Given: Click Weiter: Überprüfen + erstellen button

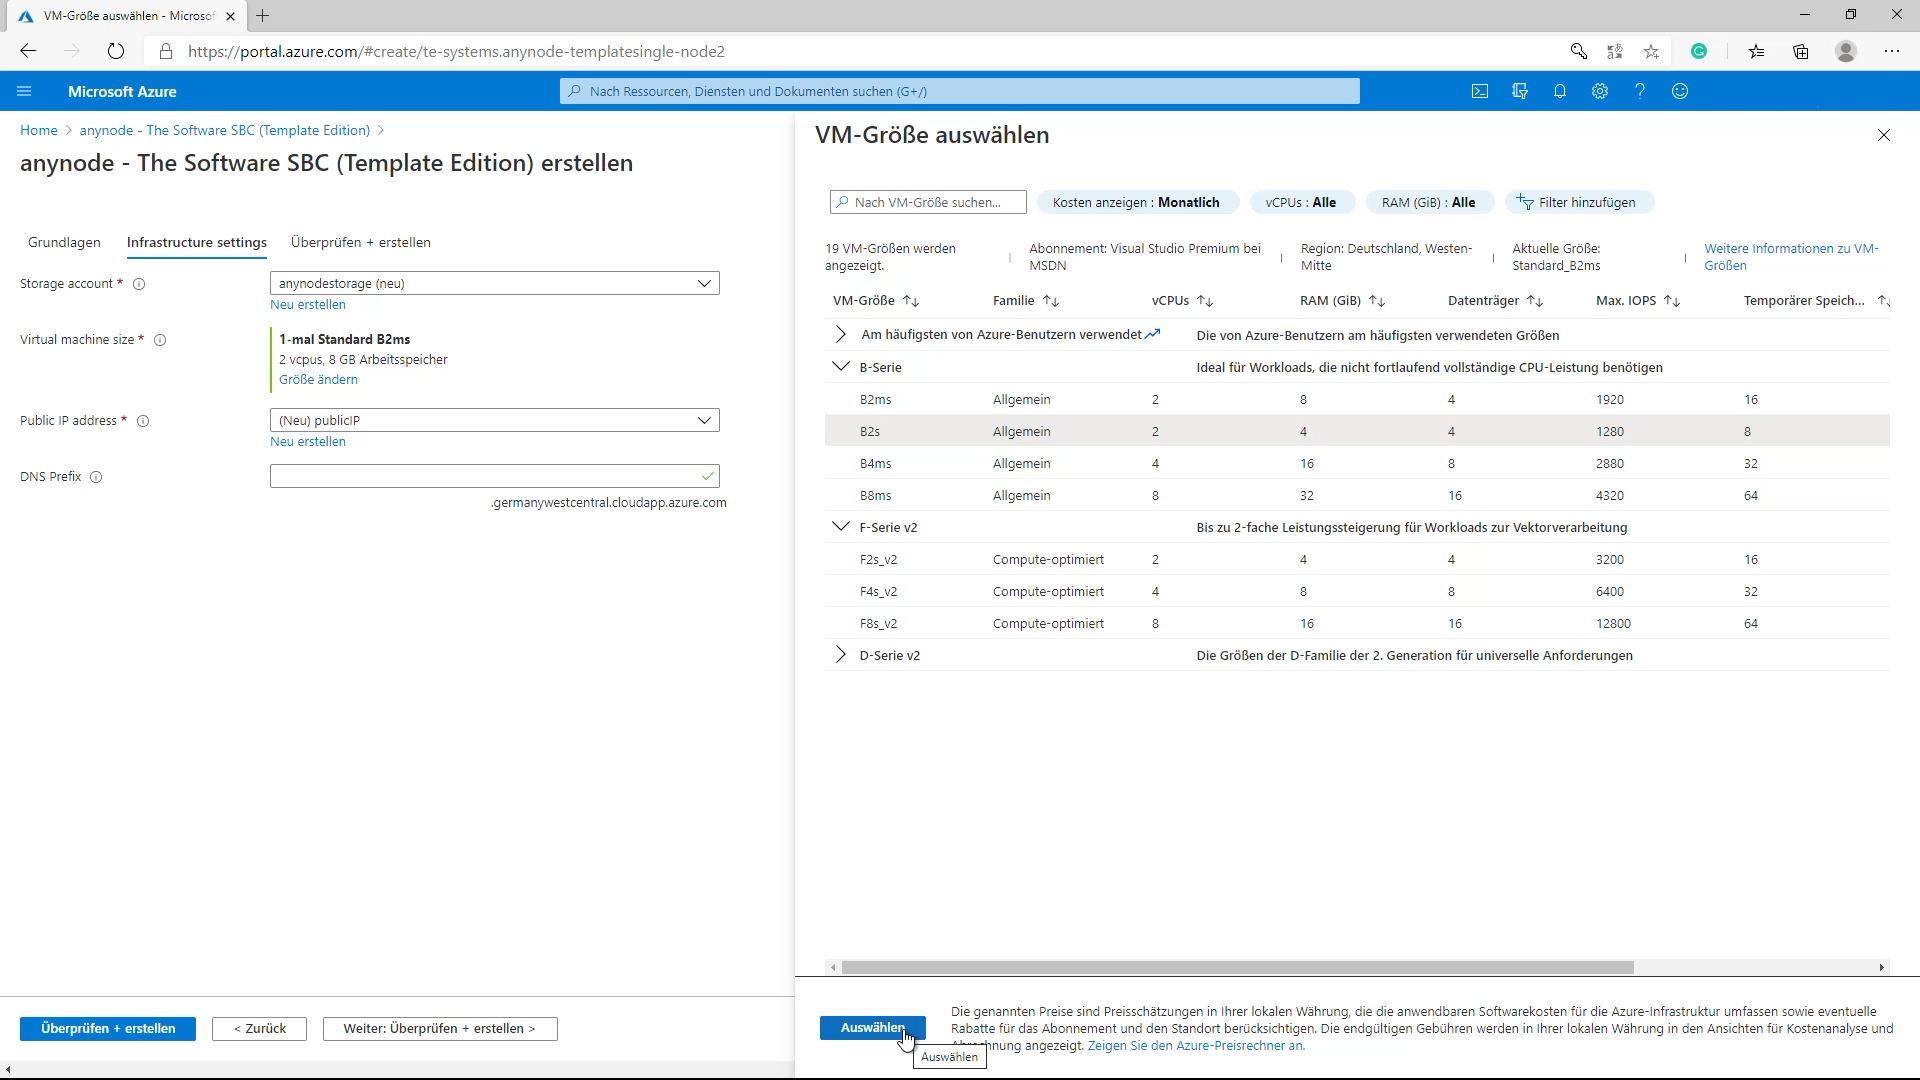Looking at the screenshot, I should pos(440,1029).
